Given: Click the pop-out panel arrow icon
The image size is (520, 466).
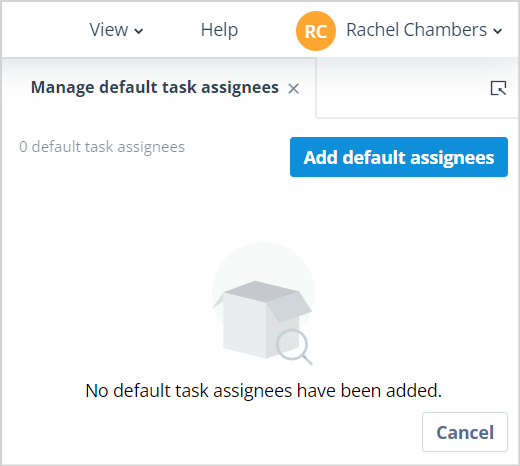Looking at the screenshot, I should [x=499, y=88].
